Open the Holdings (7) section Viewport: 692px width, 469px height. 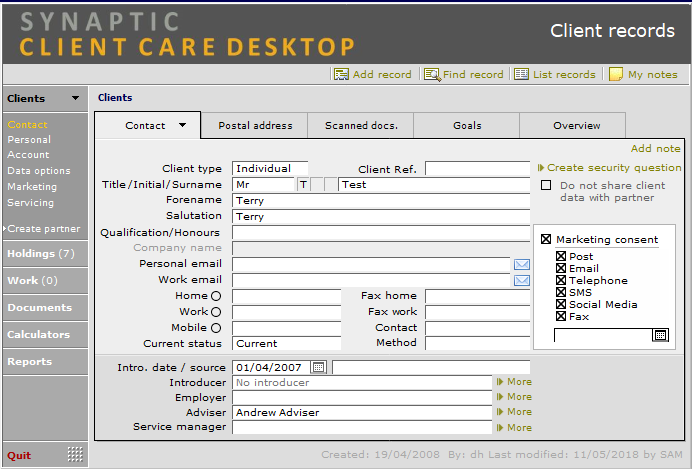[x=45, y=254]
